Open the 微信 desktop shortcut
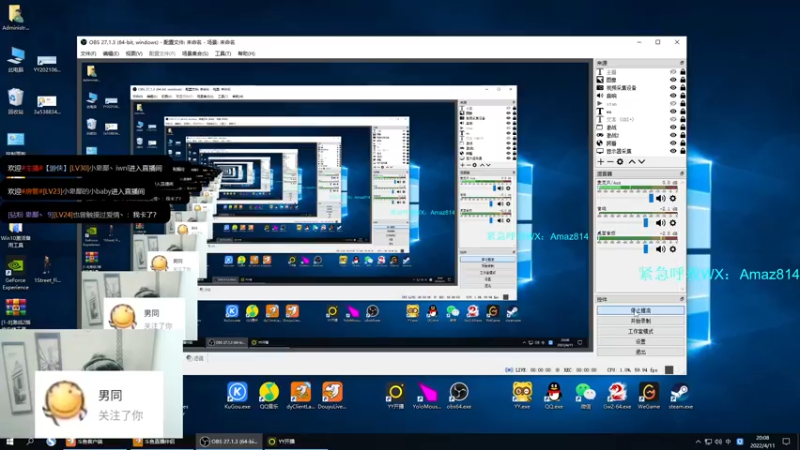 585,396
